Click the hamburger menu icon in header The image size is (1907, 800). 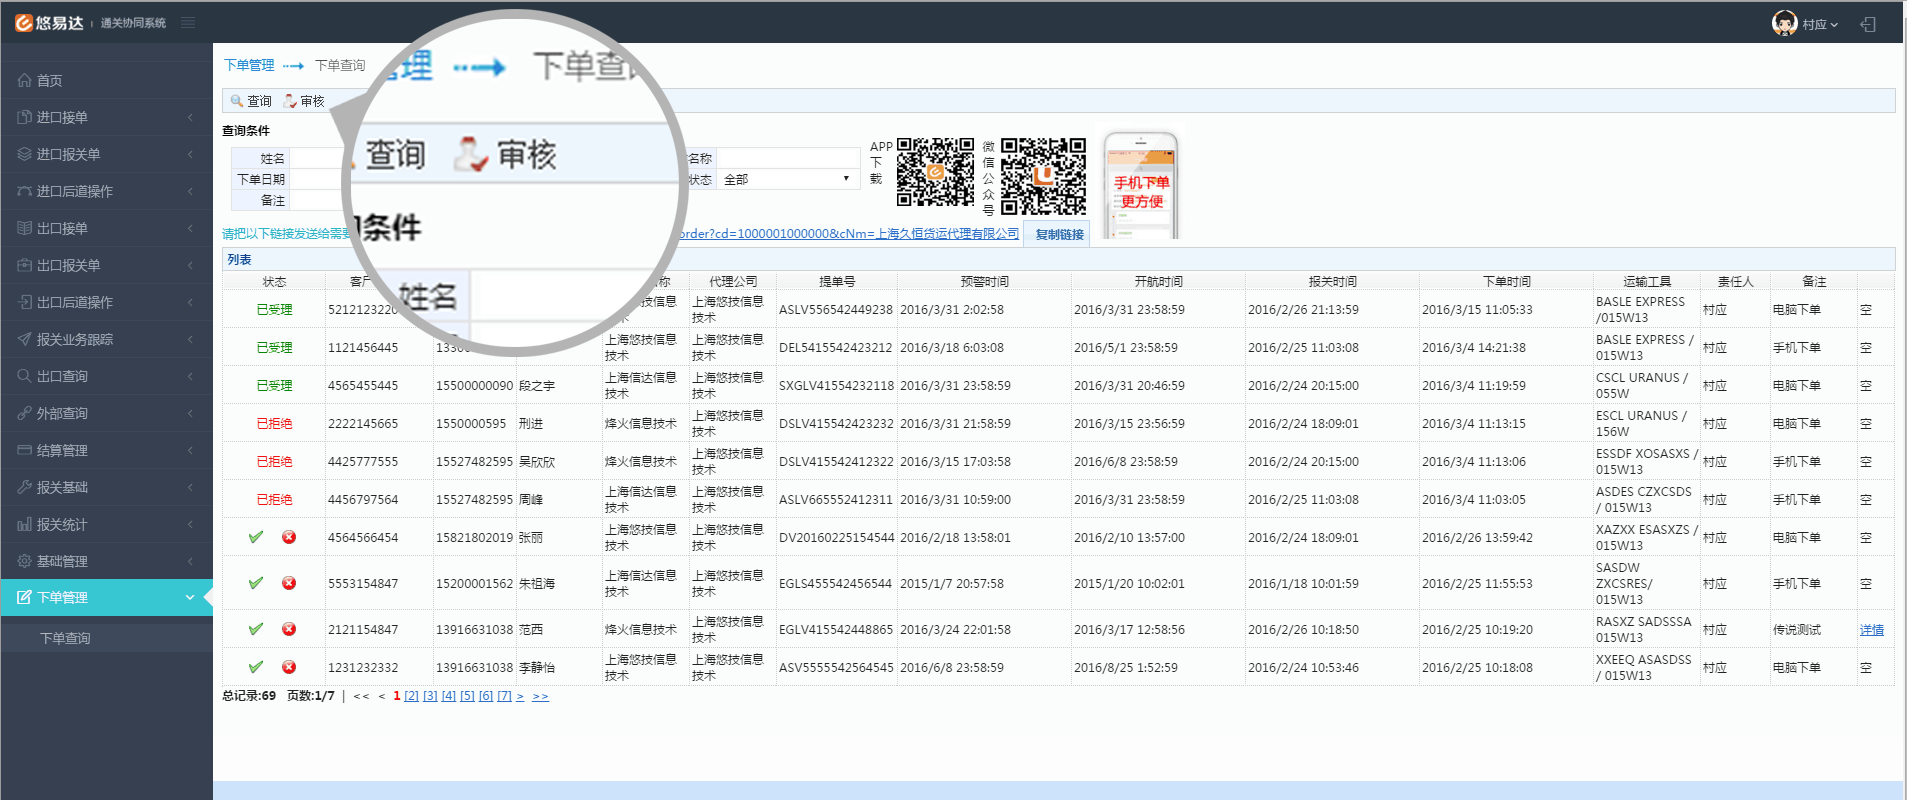[x=188, y=23]
